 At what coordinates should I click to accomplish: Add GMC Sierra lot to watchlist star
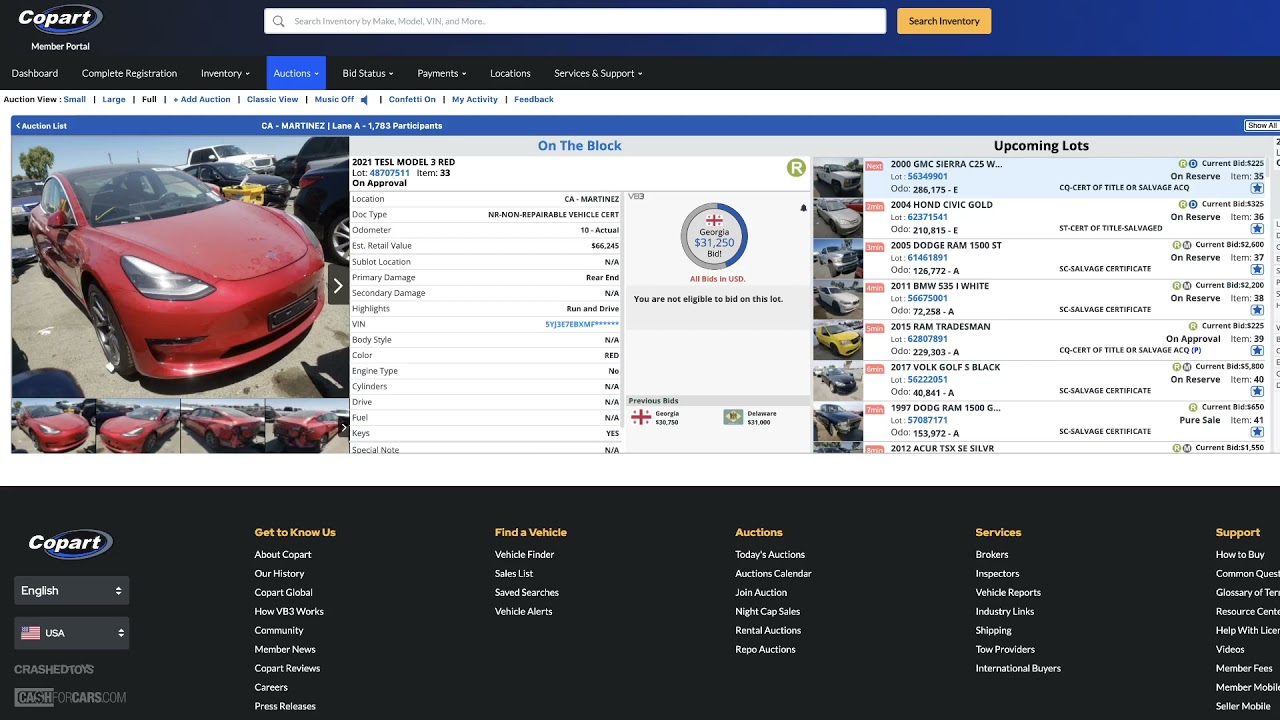coord(1257,188)
